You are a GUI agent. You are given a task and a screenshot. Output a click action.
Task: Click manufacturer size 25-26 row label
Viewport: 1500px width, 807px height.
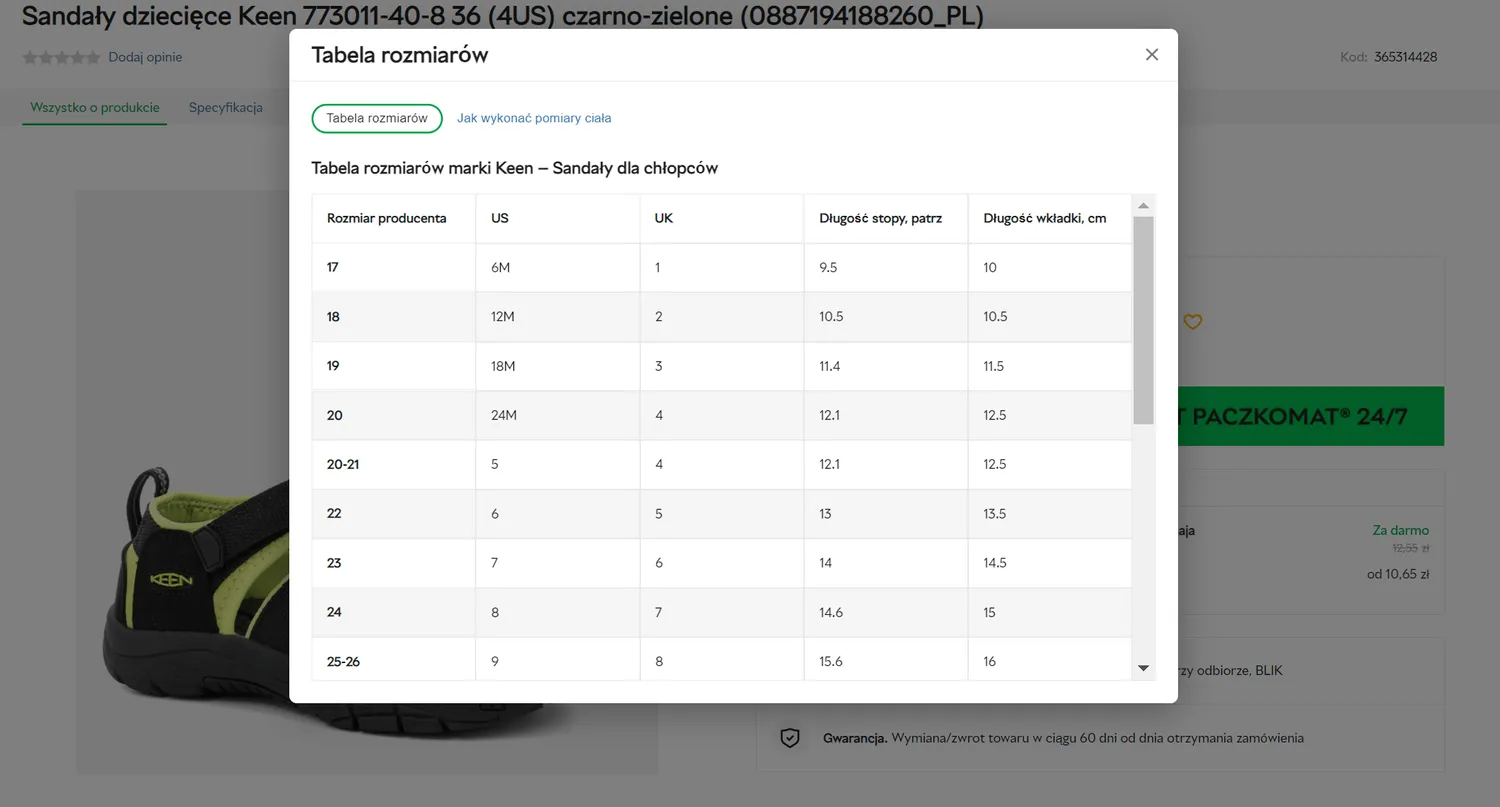343,661
